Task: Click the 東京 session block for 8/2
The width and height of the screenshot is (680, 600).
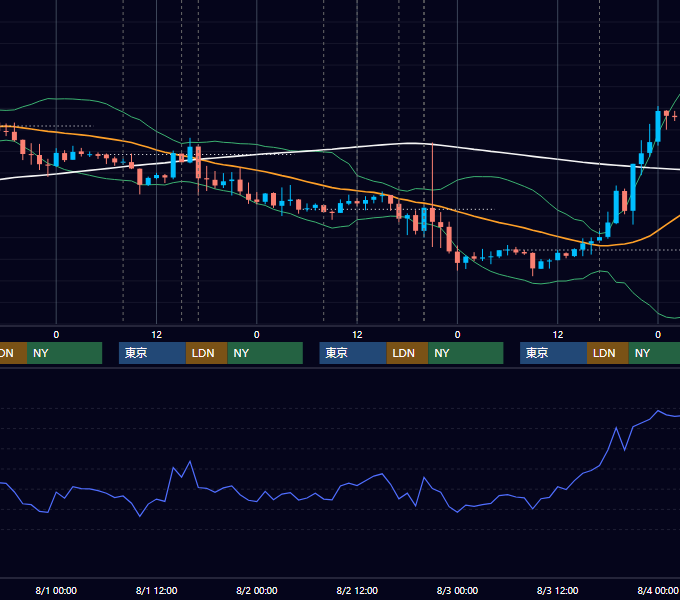Action: pos(353,353)
